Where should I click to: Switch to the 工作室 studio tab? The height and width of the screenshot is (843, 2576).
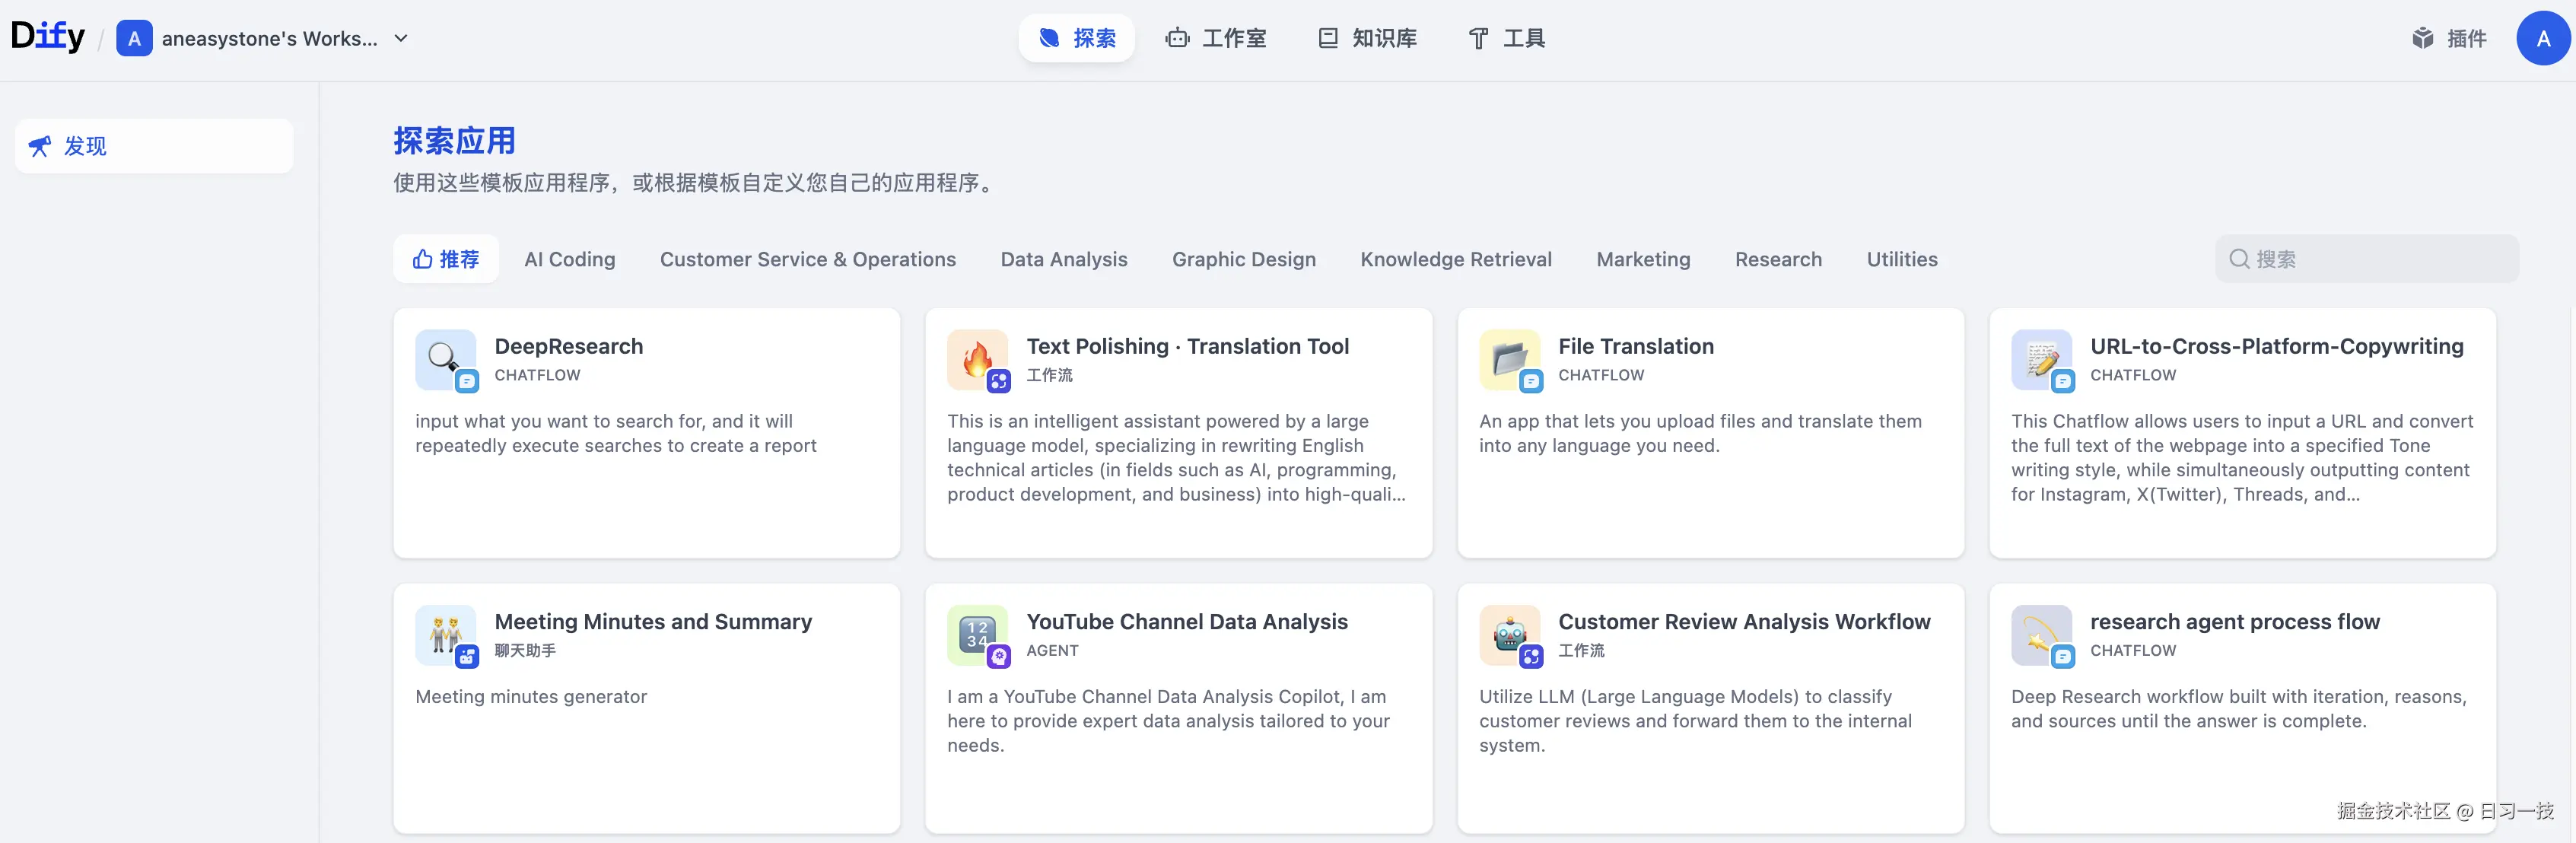coord(1216,38)
